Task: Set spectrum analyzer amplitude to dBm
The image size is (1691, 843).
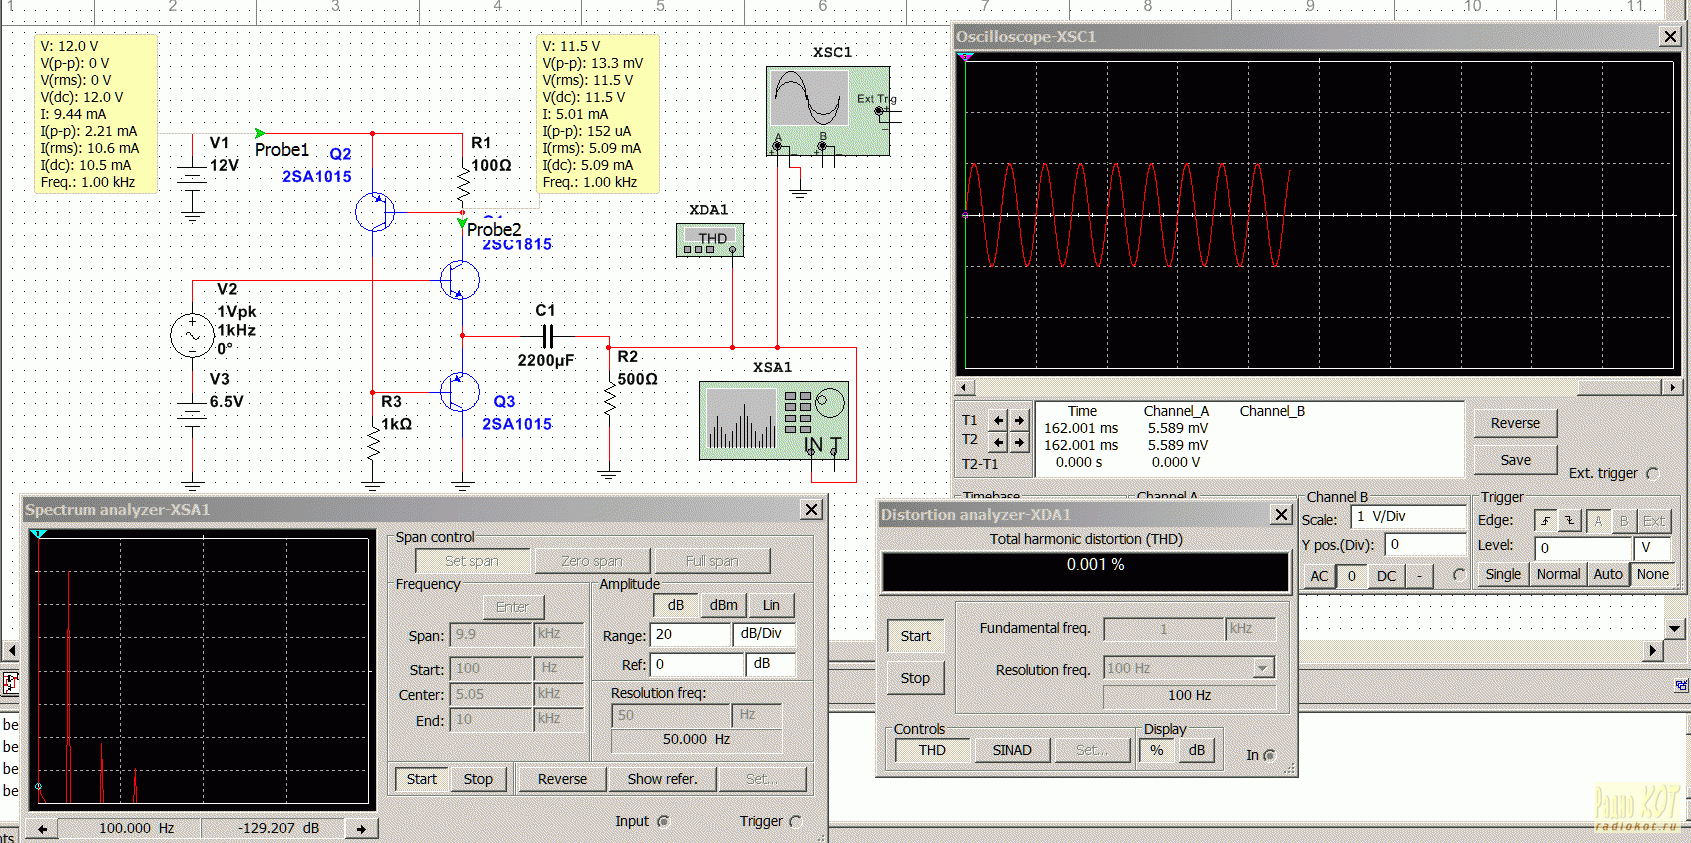Action: click(x=723, y=605)
